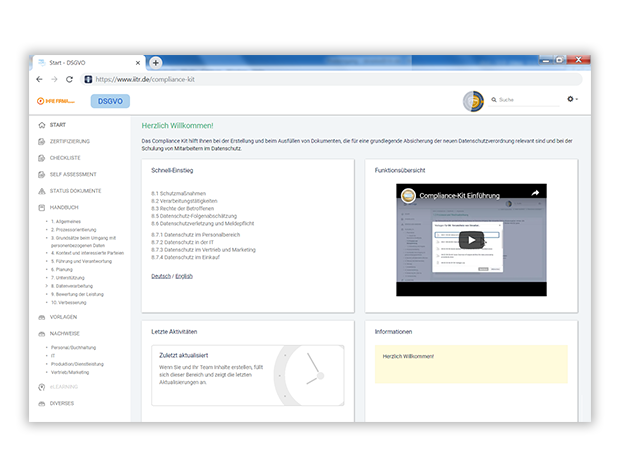Open chapter 9. Bewertung der Leistung

(77, 295)
